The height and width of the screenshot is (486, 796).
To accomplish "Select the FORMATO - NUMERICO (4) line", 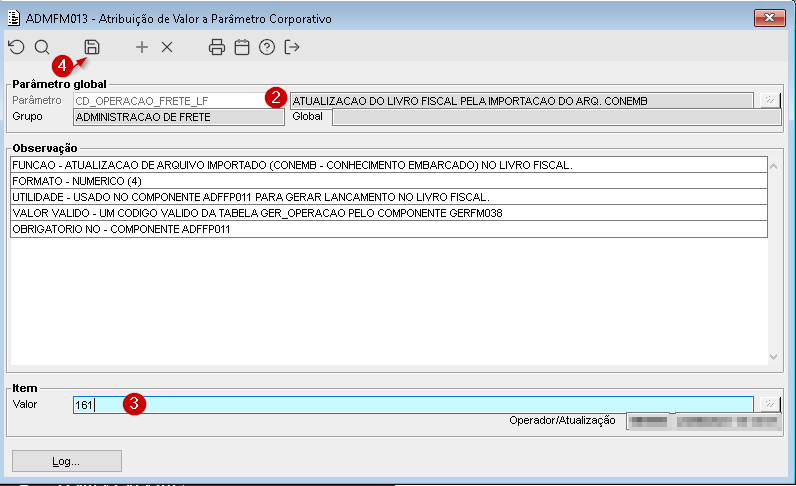I will tap(389, 181).
